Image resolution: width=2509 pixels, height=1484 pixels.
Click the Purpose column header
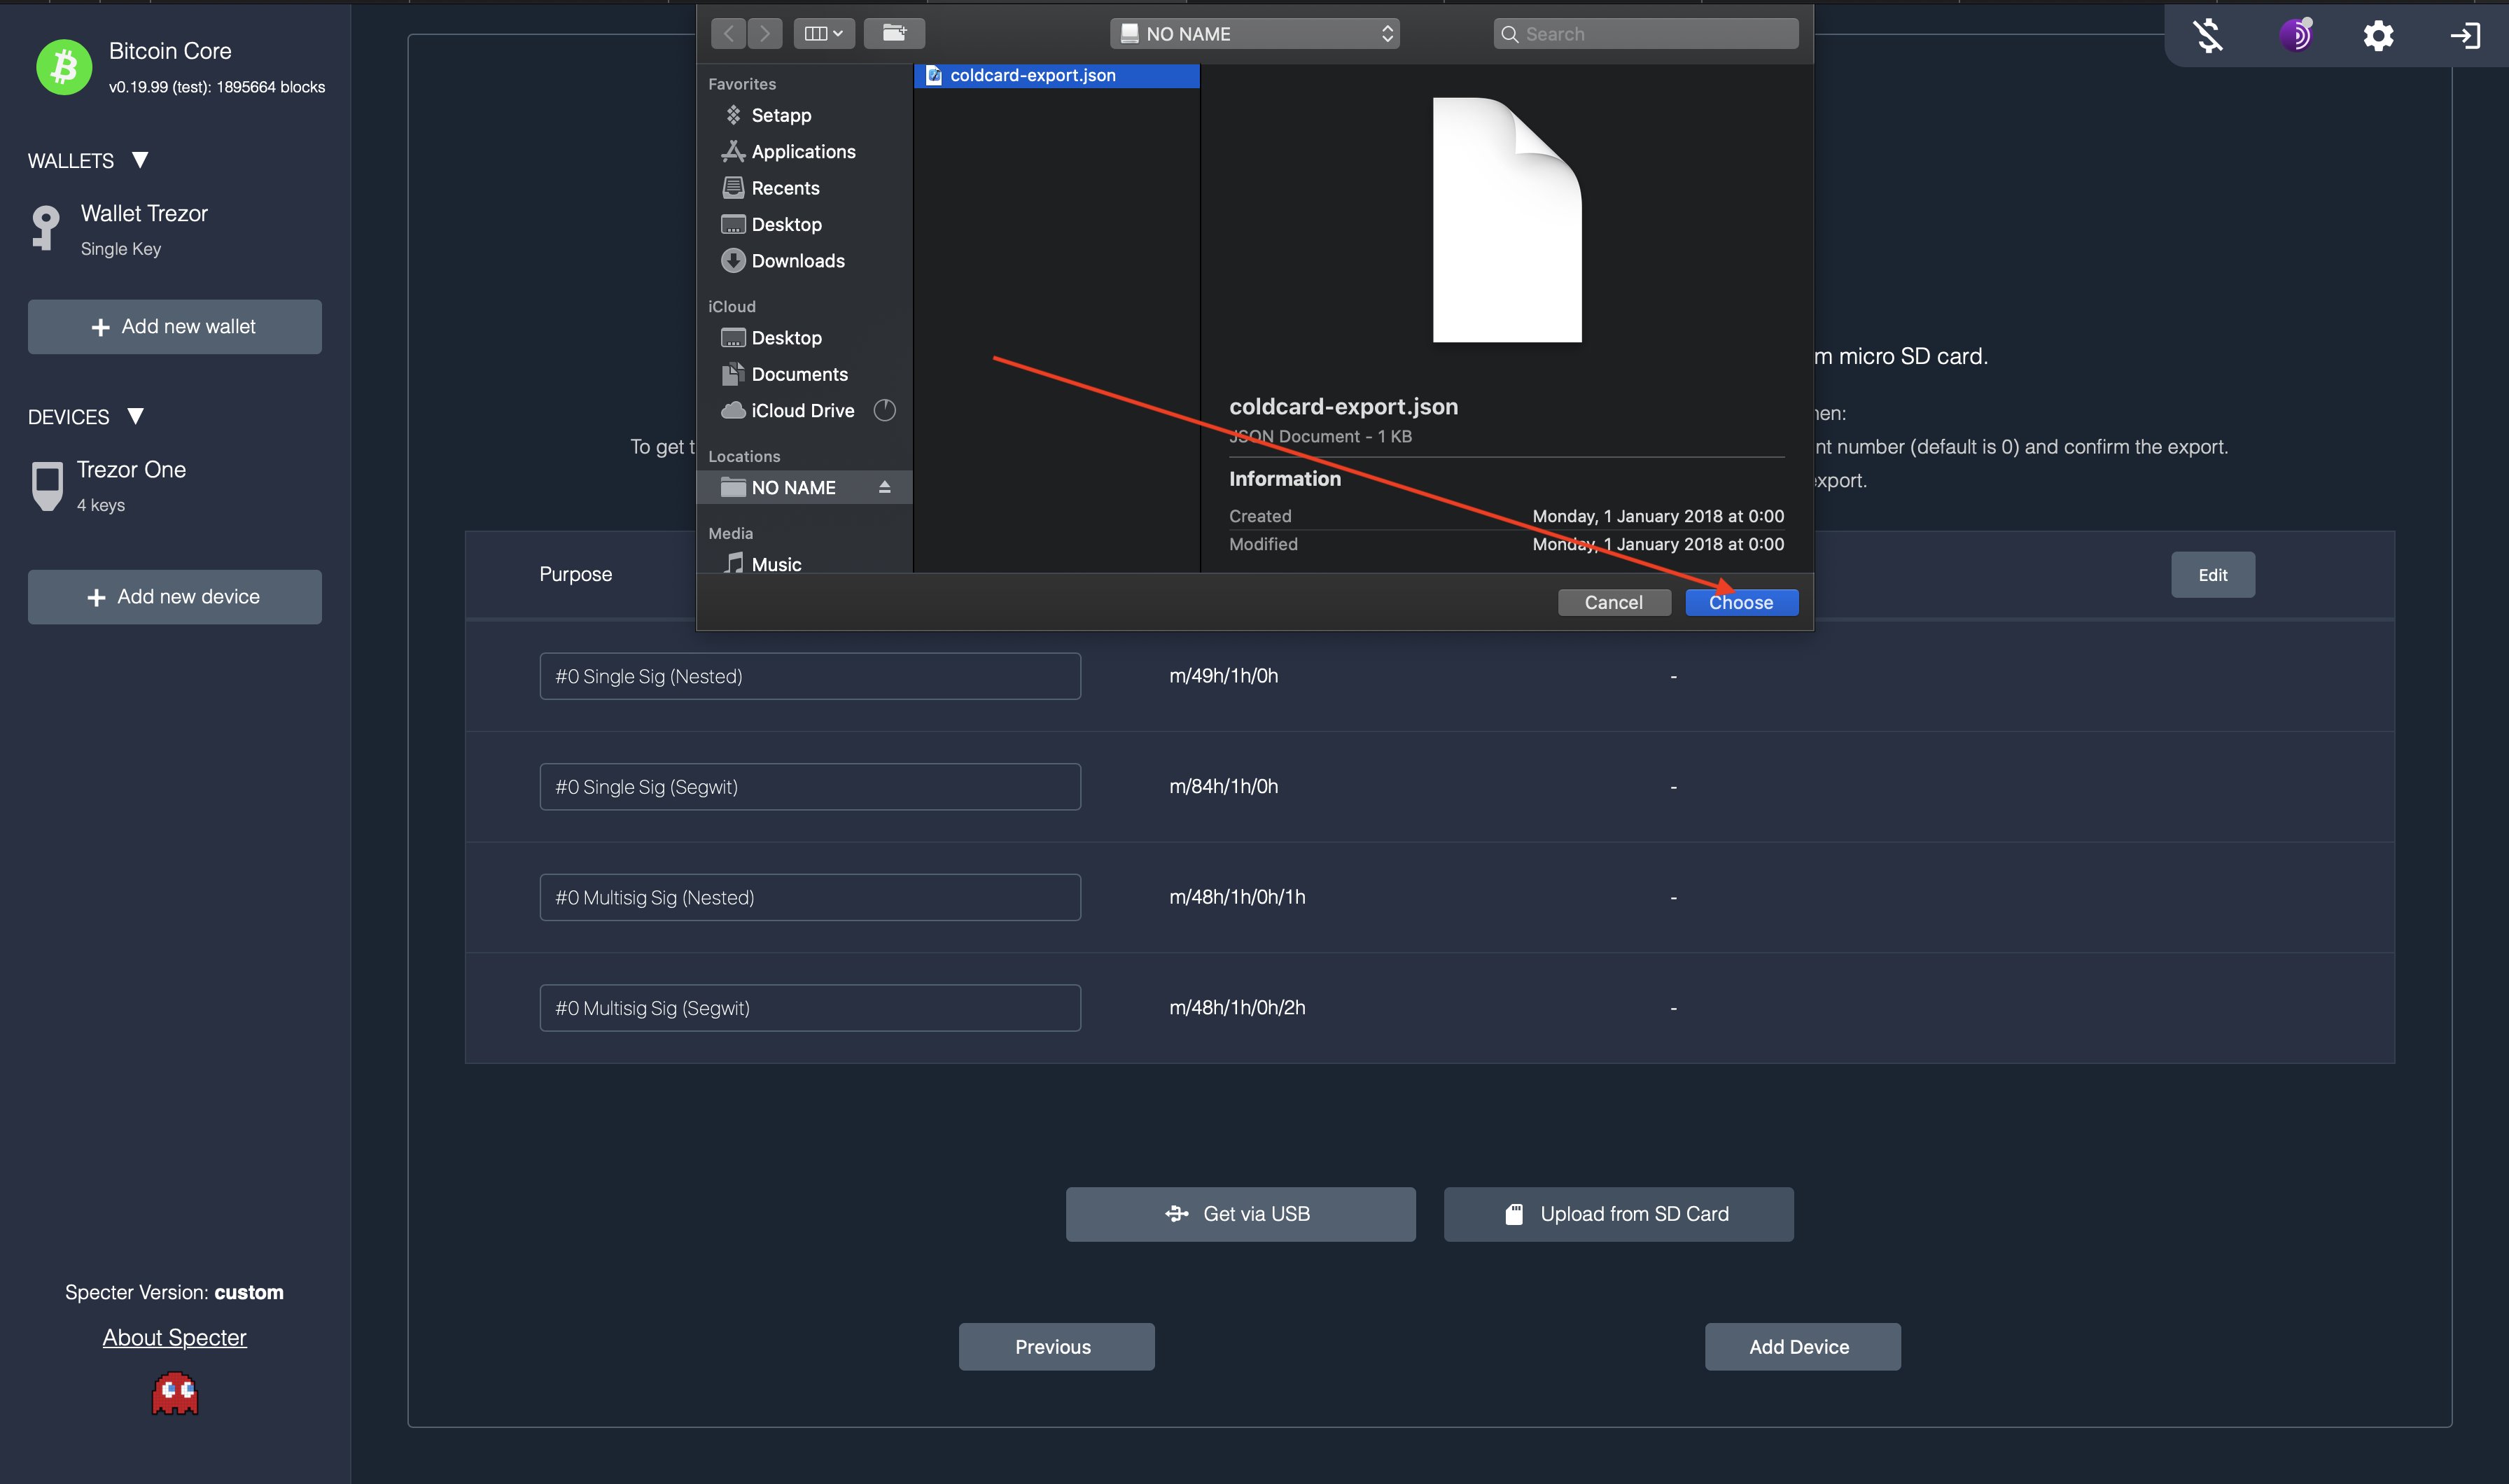(575, 574)
